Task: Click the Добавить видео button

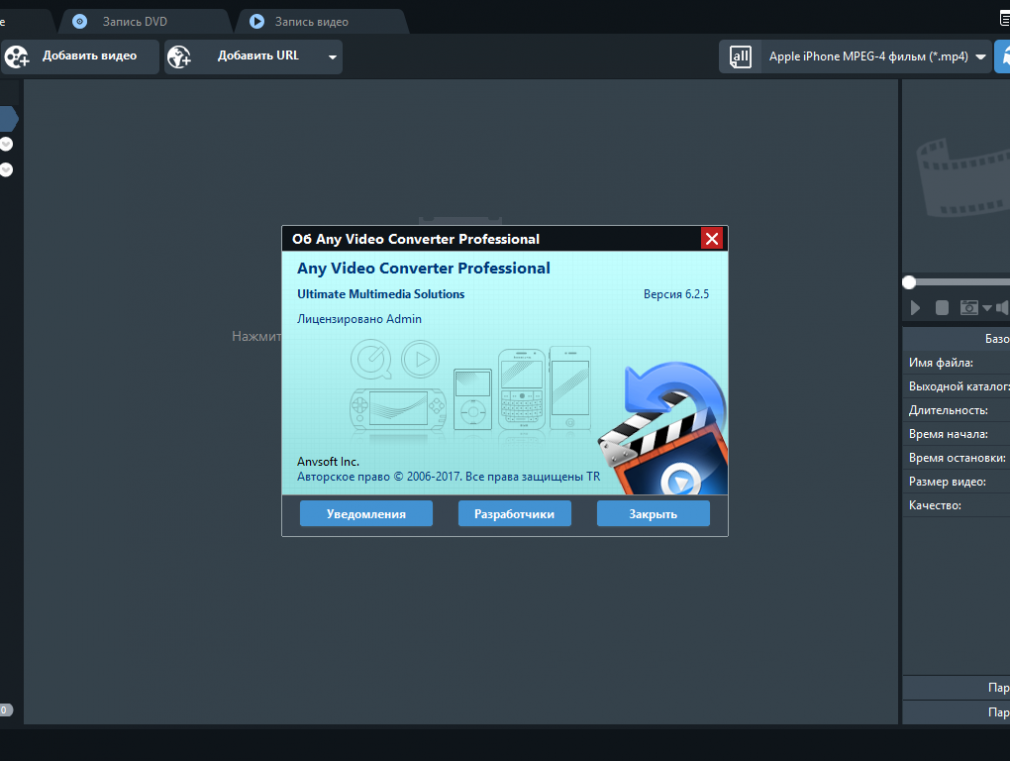Action: point(80,57)
